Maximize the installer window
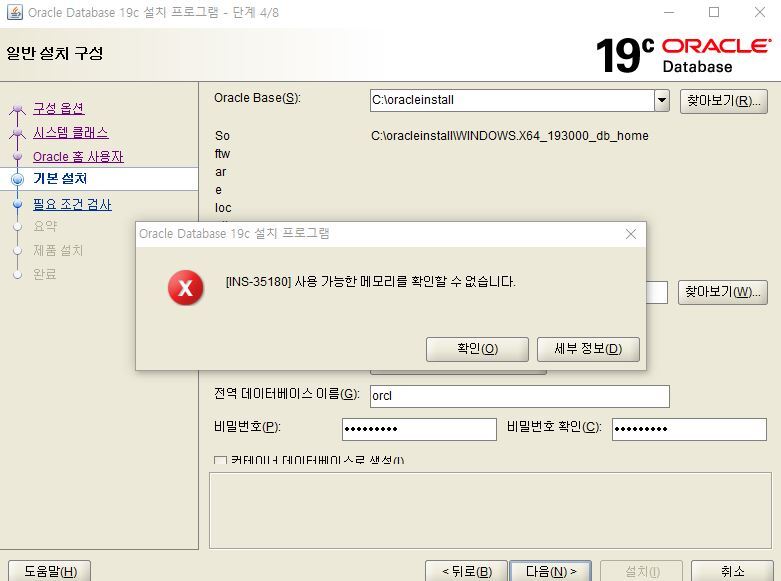 [x=714, y=12]
